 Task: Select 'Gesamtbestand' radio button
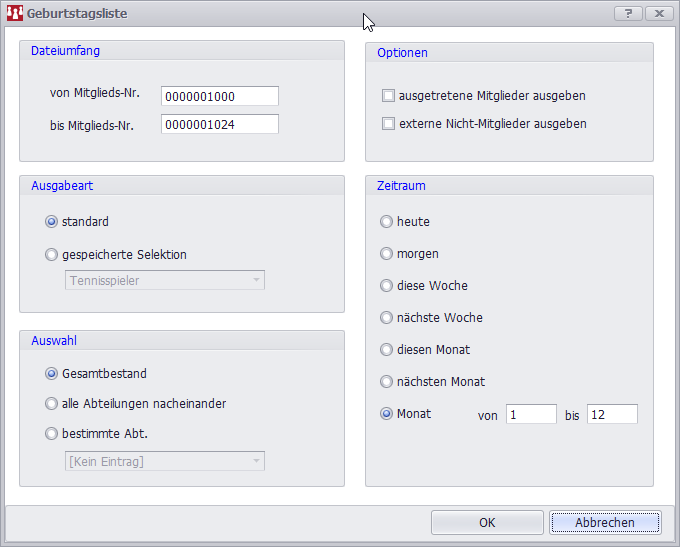(x=52, y=374)
